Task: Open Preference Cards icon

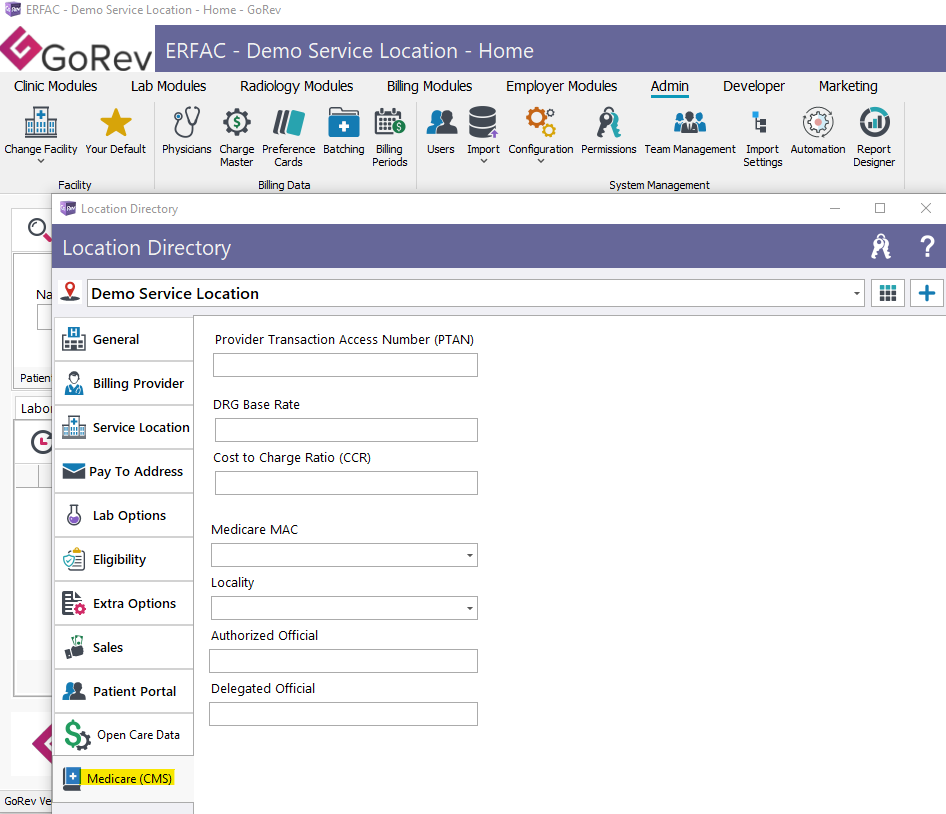Action: coord(288,122)
